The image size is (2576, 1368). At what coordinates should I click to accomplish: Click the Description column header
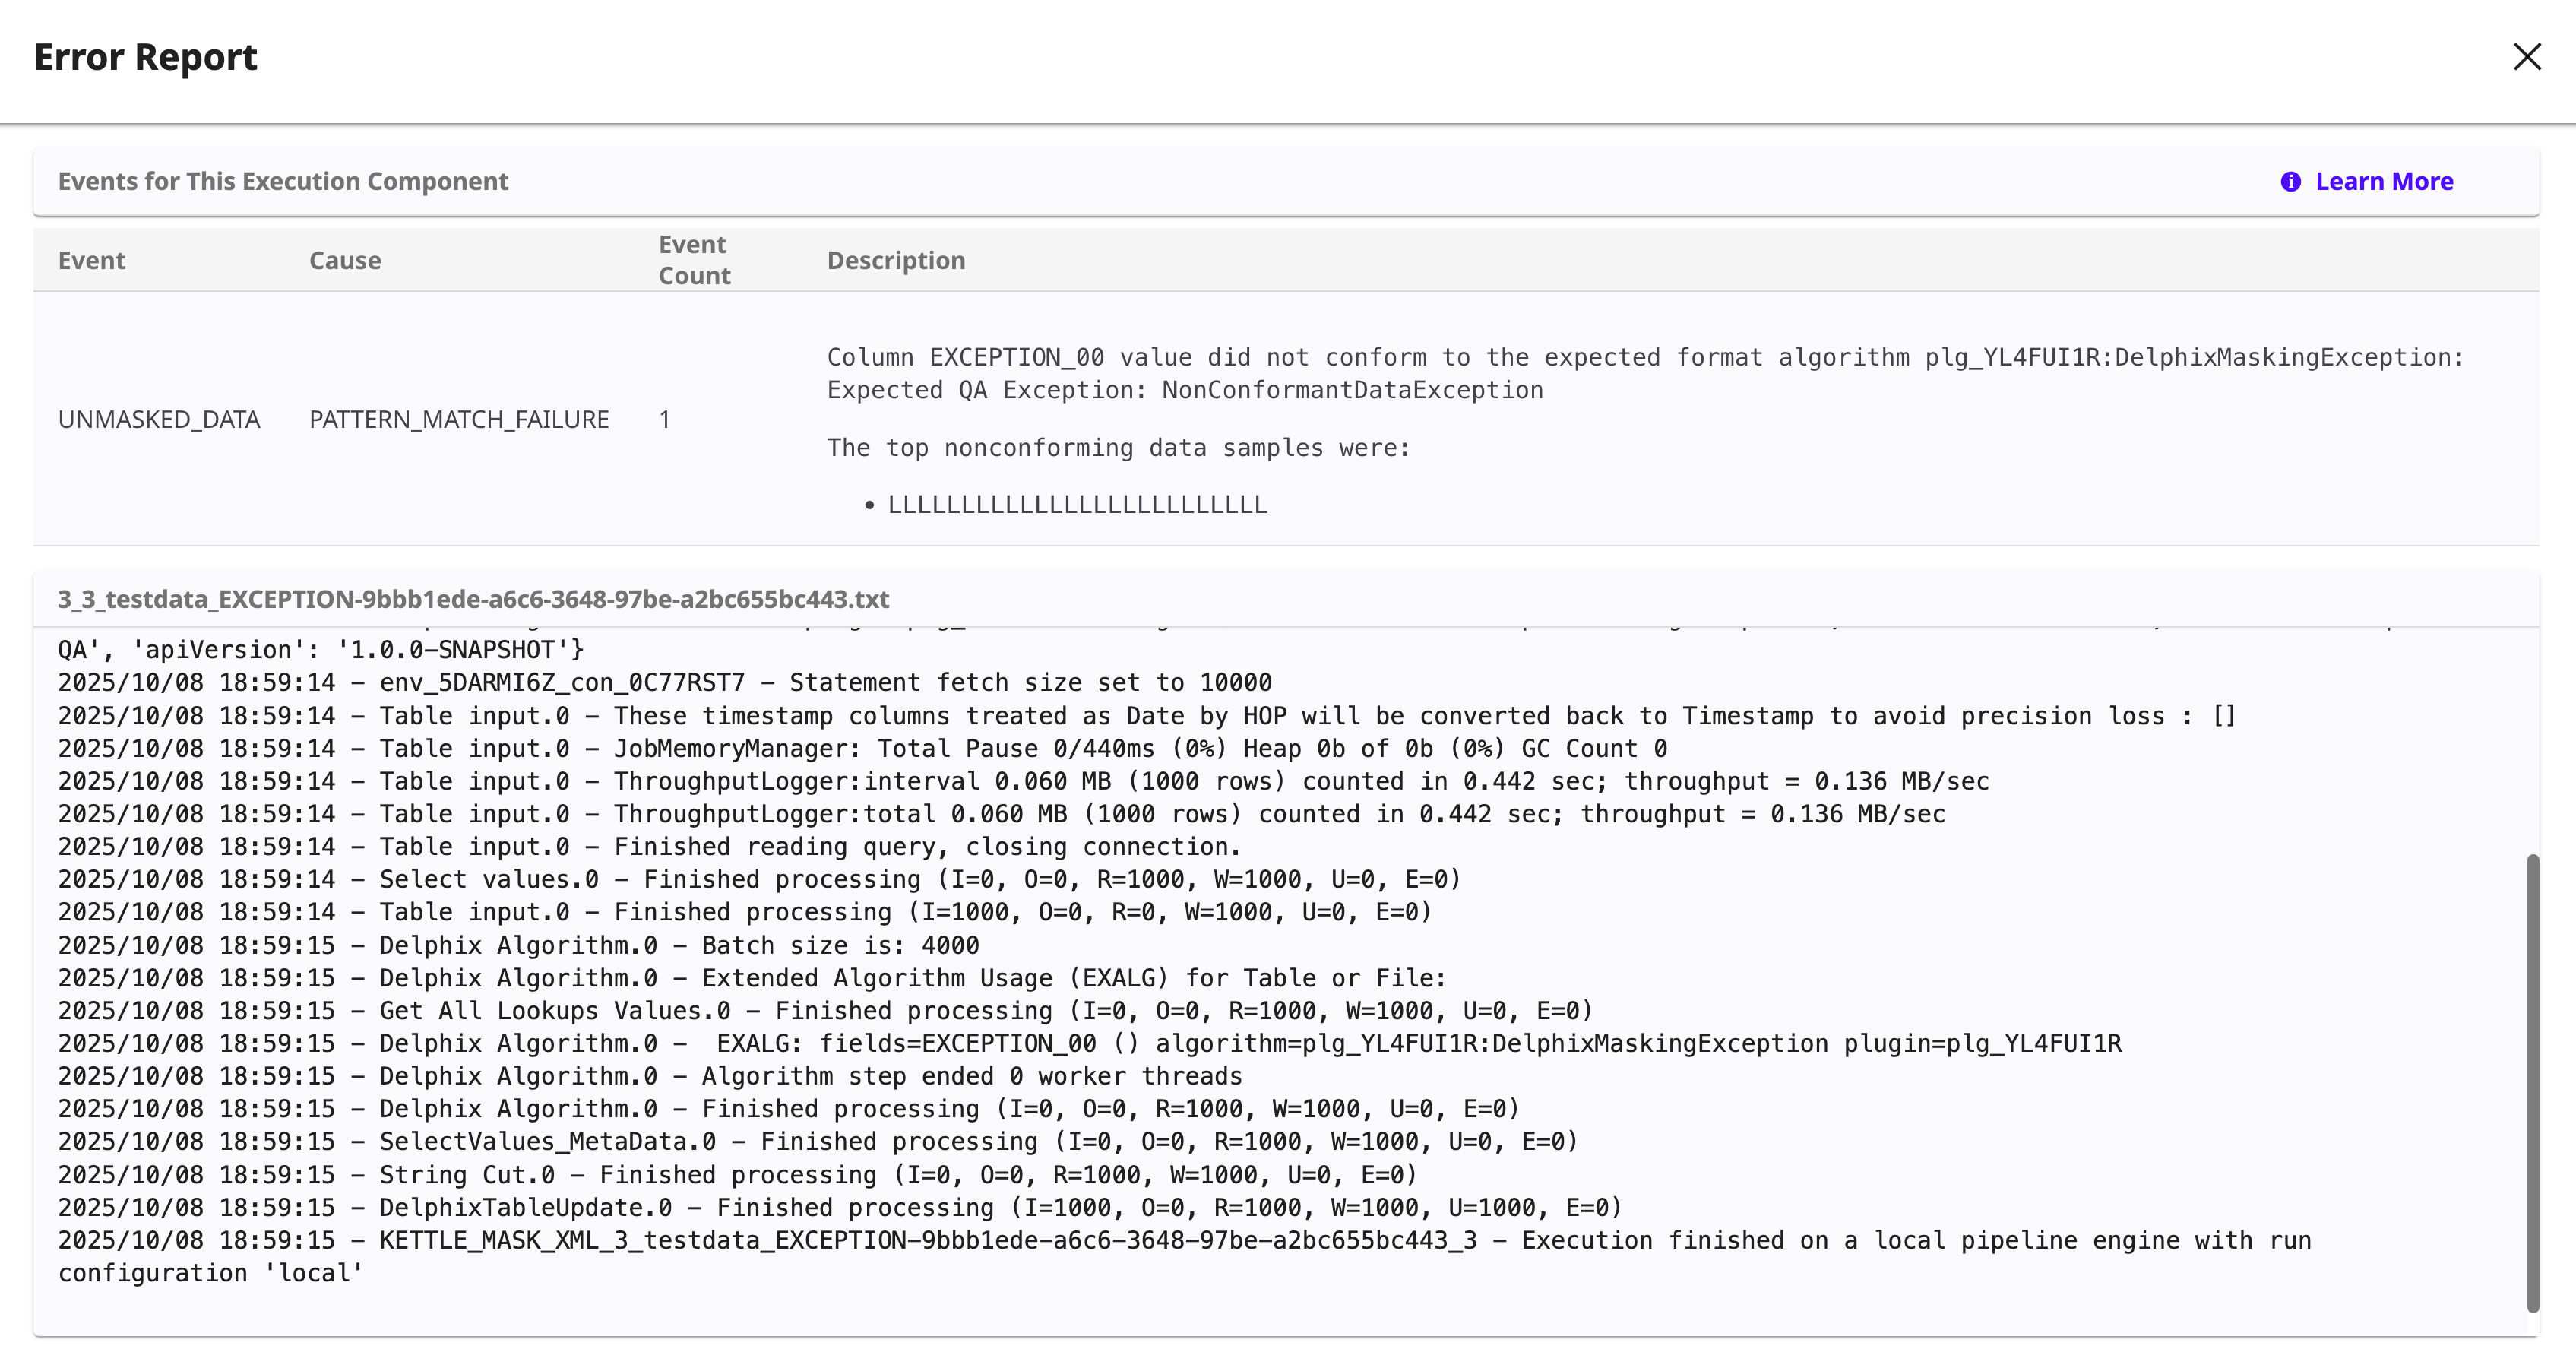[x=895, y=260]
